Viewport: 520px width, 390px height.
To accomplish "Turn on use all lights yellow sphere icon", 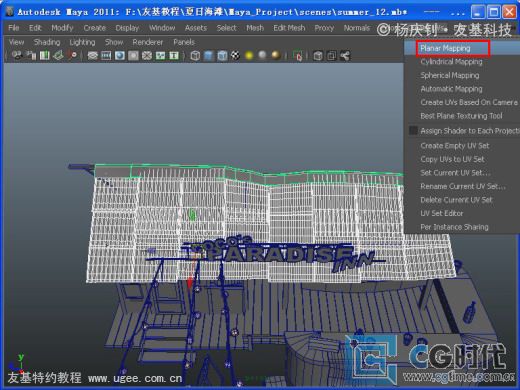I will (249, 55).
